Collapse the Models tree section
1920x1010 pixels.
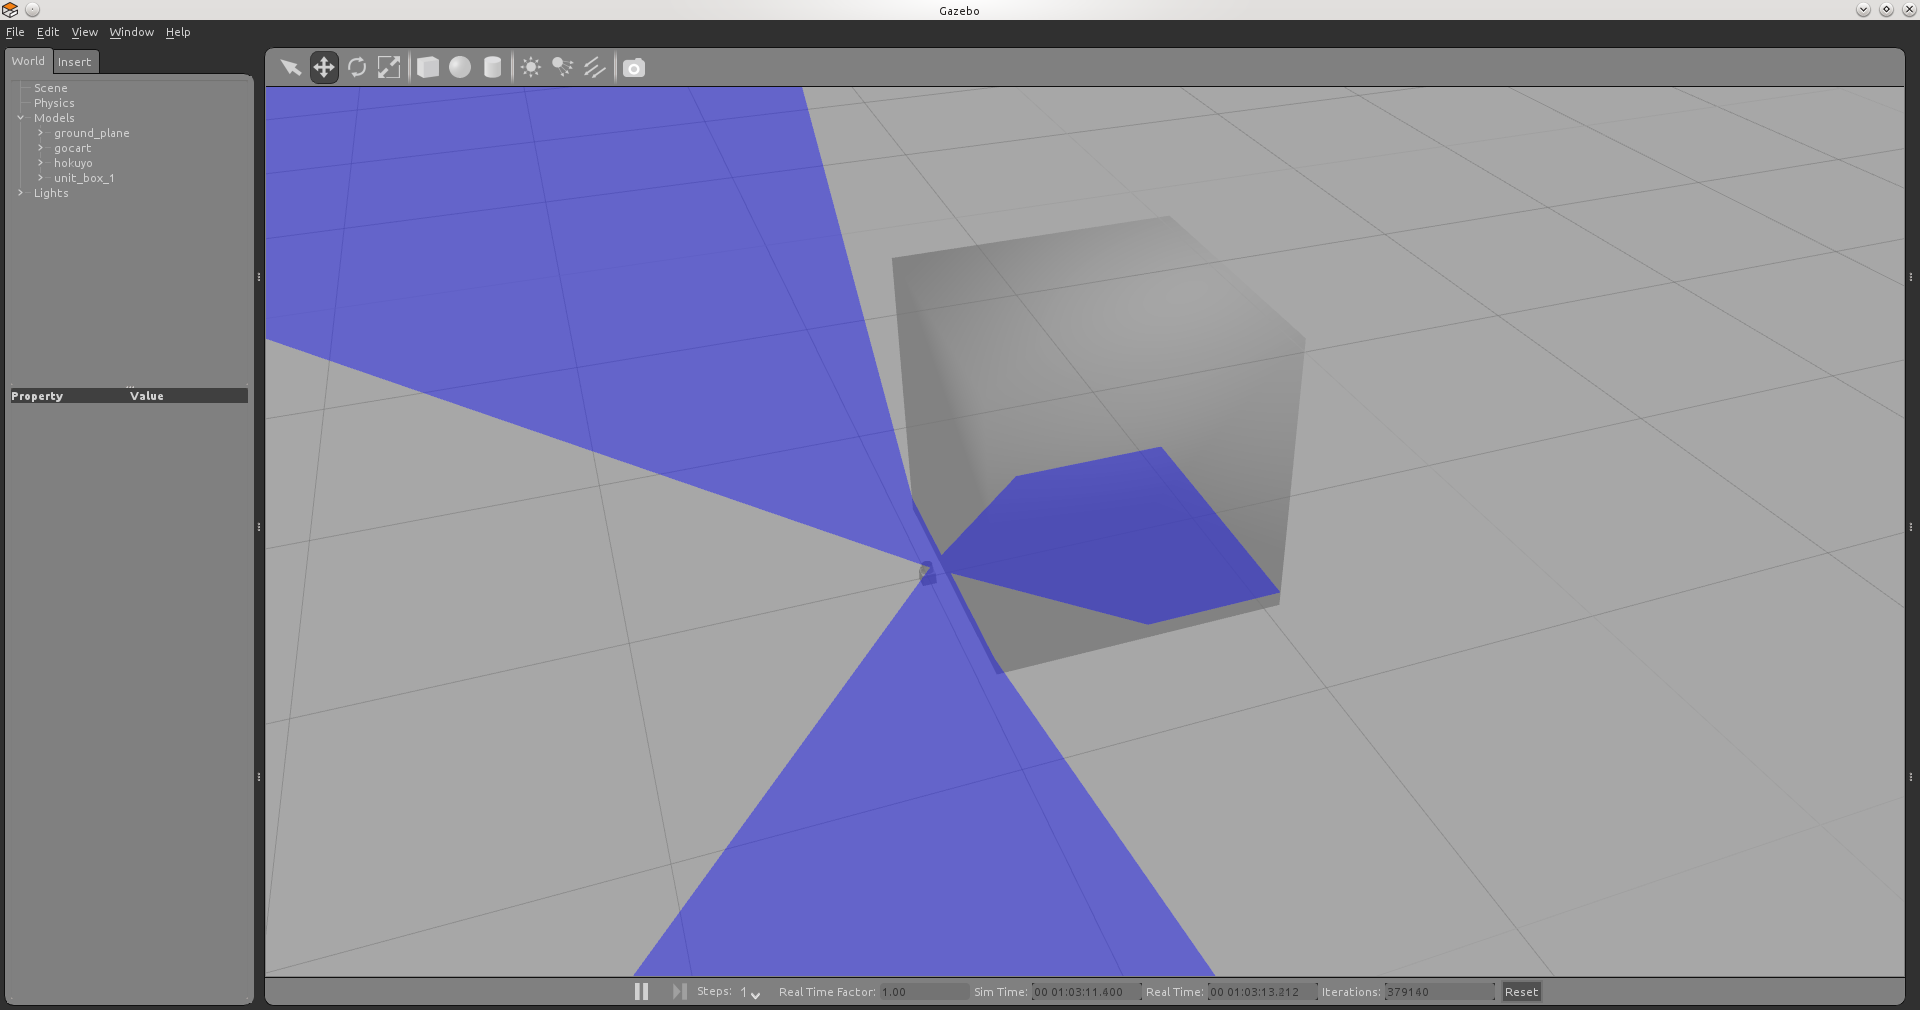[x=20, y=118]
